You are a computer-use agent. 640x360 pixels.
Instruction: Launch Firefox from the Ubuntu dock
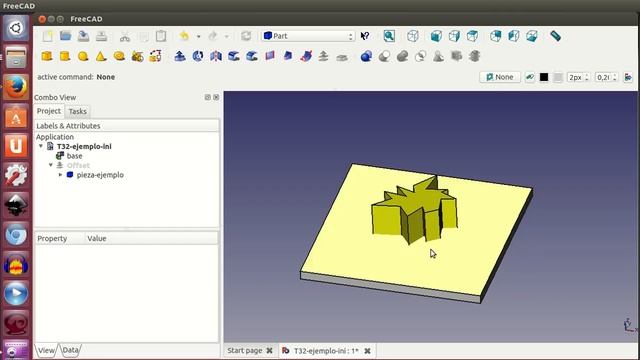tap(16, 87)
